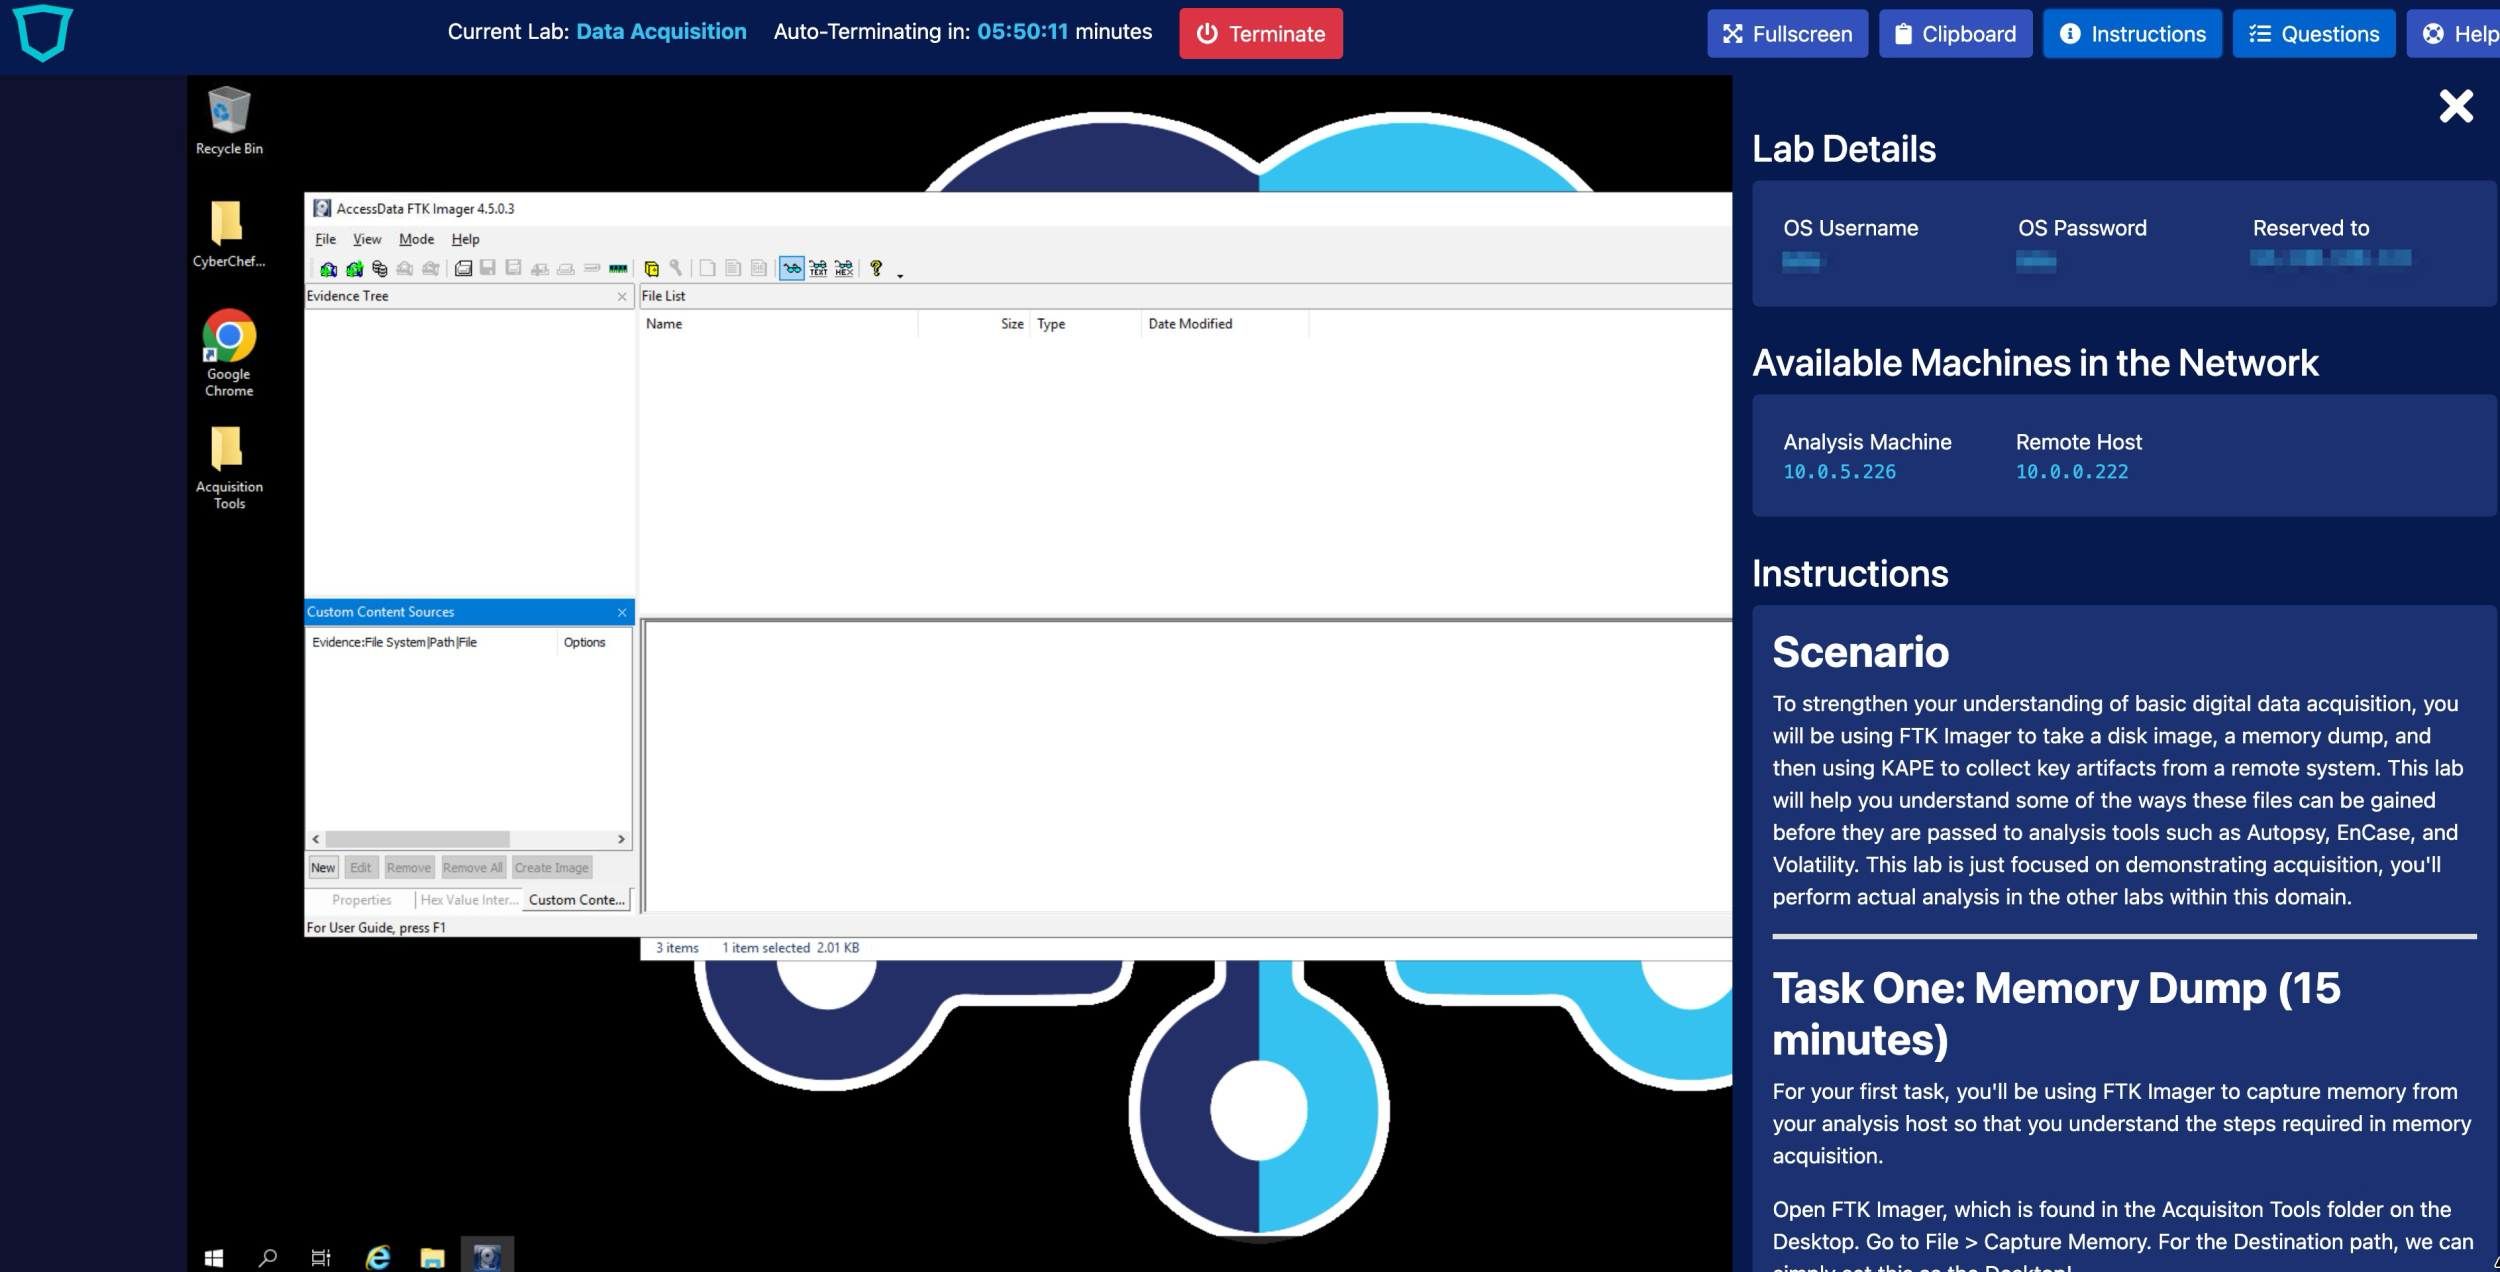
Task: Click the yellow question mark help icon
Action: [x=876, y=268]
